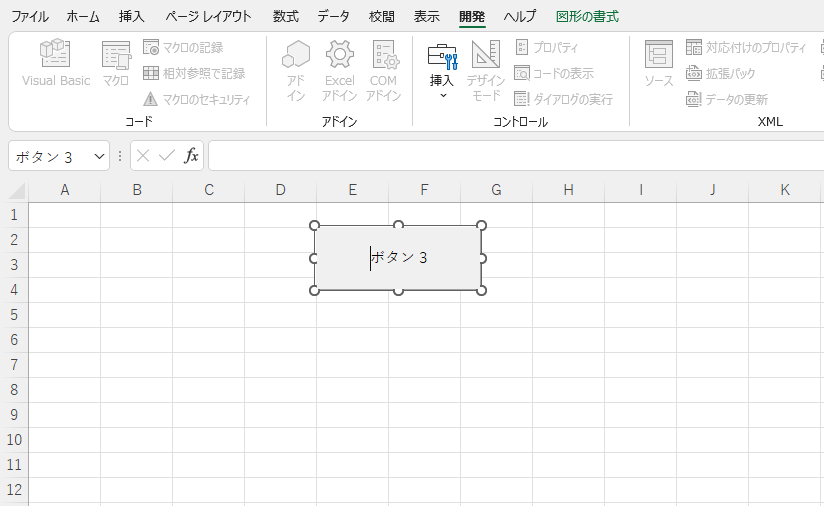
Task: Click the 挿入 controls toolbox icon
Action: pos(442,57)
